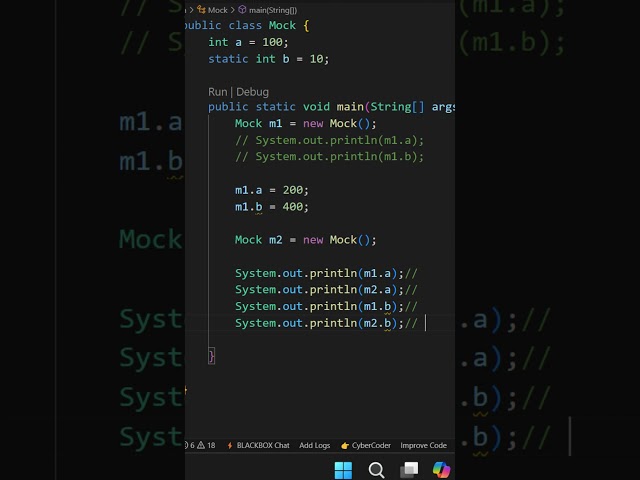Viewport: 640px width, 480px height.
Task: Open BLACKBOX Chat from status bar
Action: click(258, 445)
